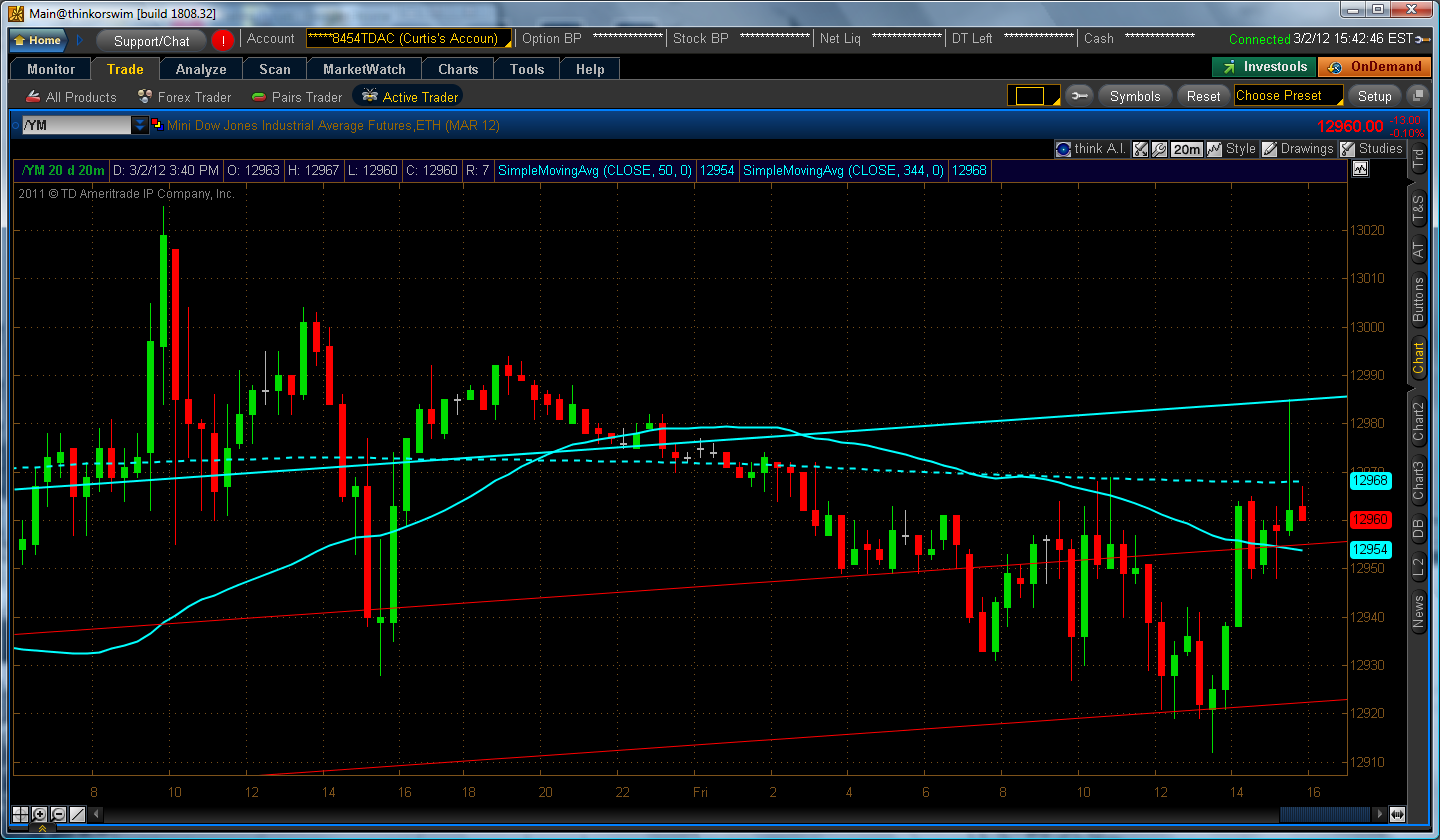Screen dimensions: 1440x840
Task: Switch to the MarketWatch tab
Action: pos(364,69)
